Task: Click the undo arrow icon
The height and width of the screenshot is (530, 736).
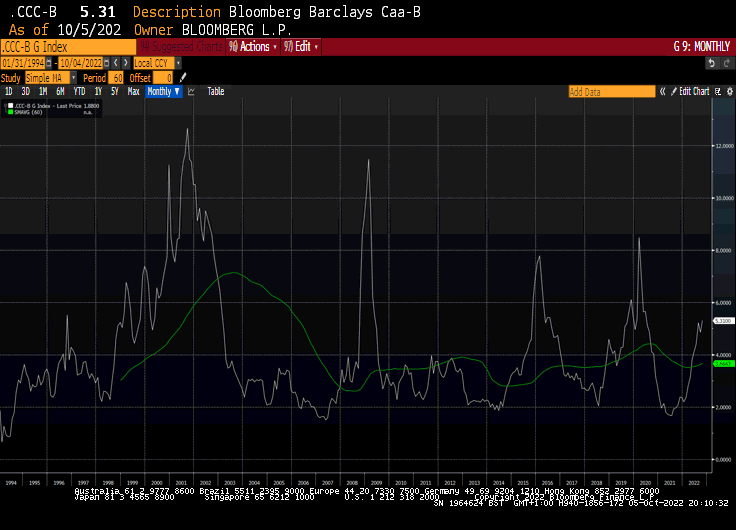Action: pyautogui.click(x=711, y=62)
